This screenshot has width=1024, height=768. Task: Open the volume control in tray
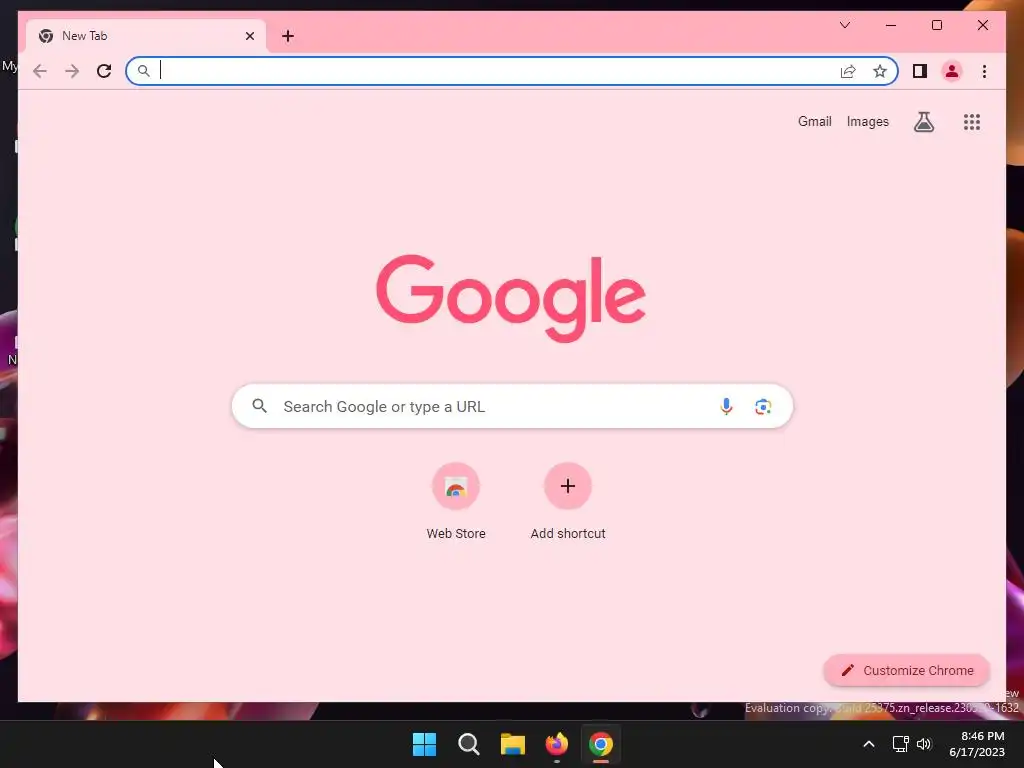pyautogui.click(x=924, y=744)
